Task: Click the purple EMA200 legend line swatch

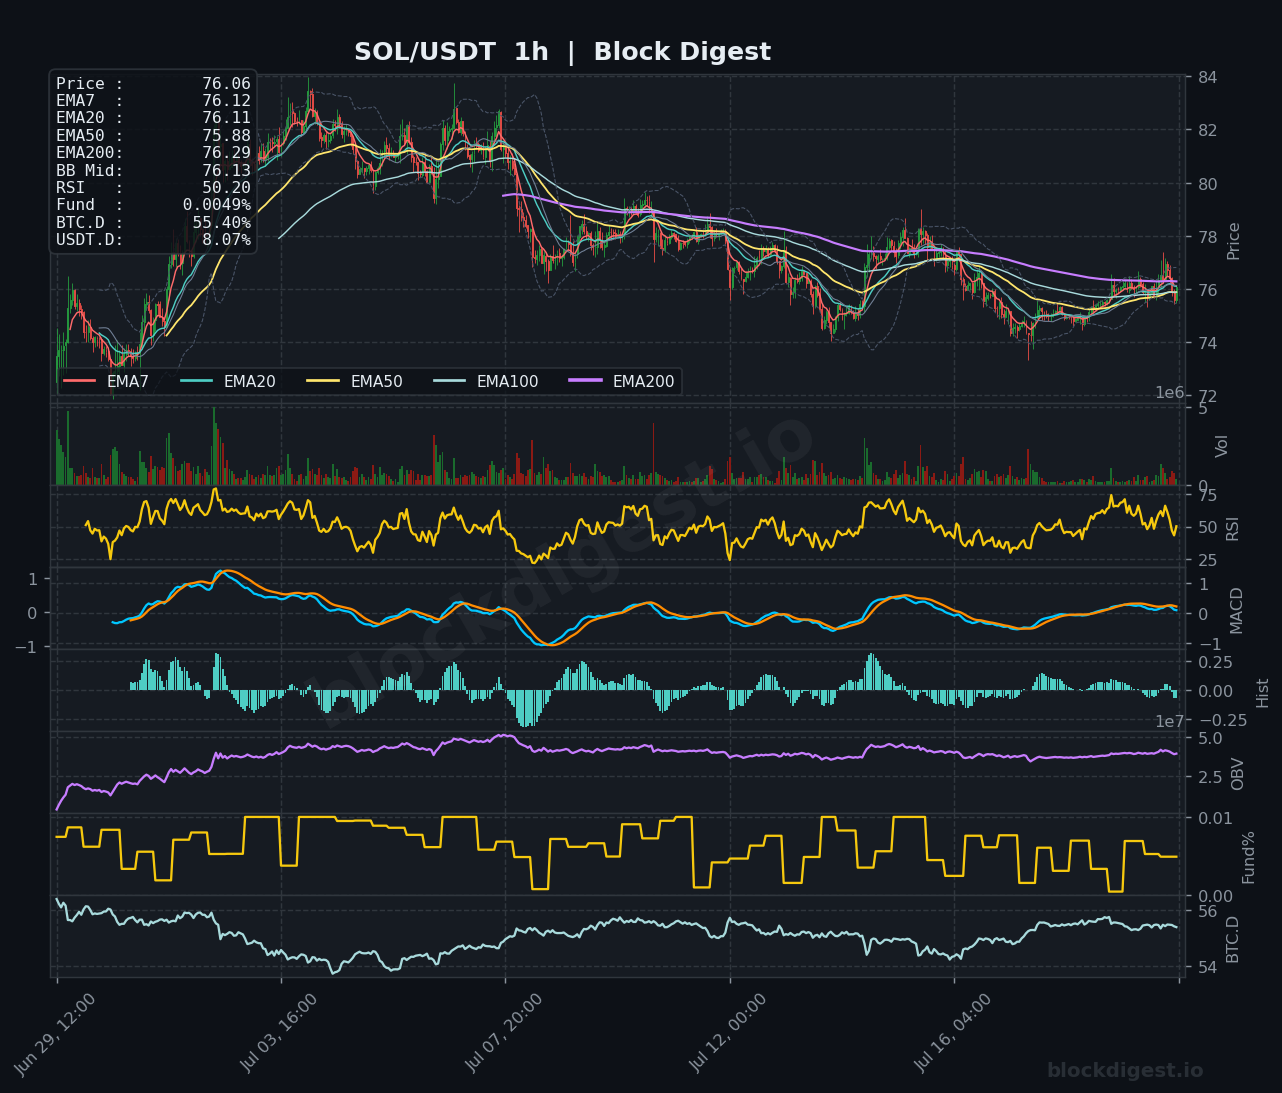Action: (x=586, y=381)
